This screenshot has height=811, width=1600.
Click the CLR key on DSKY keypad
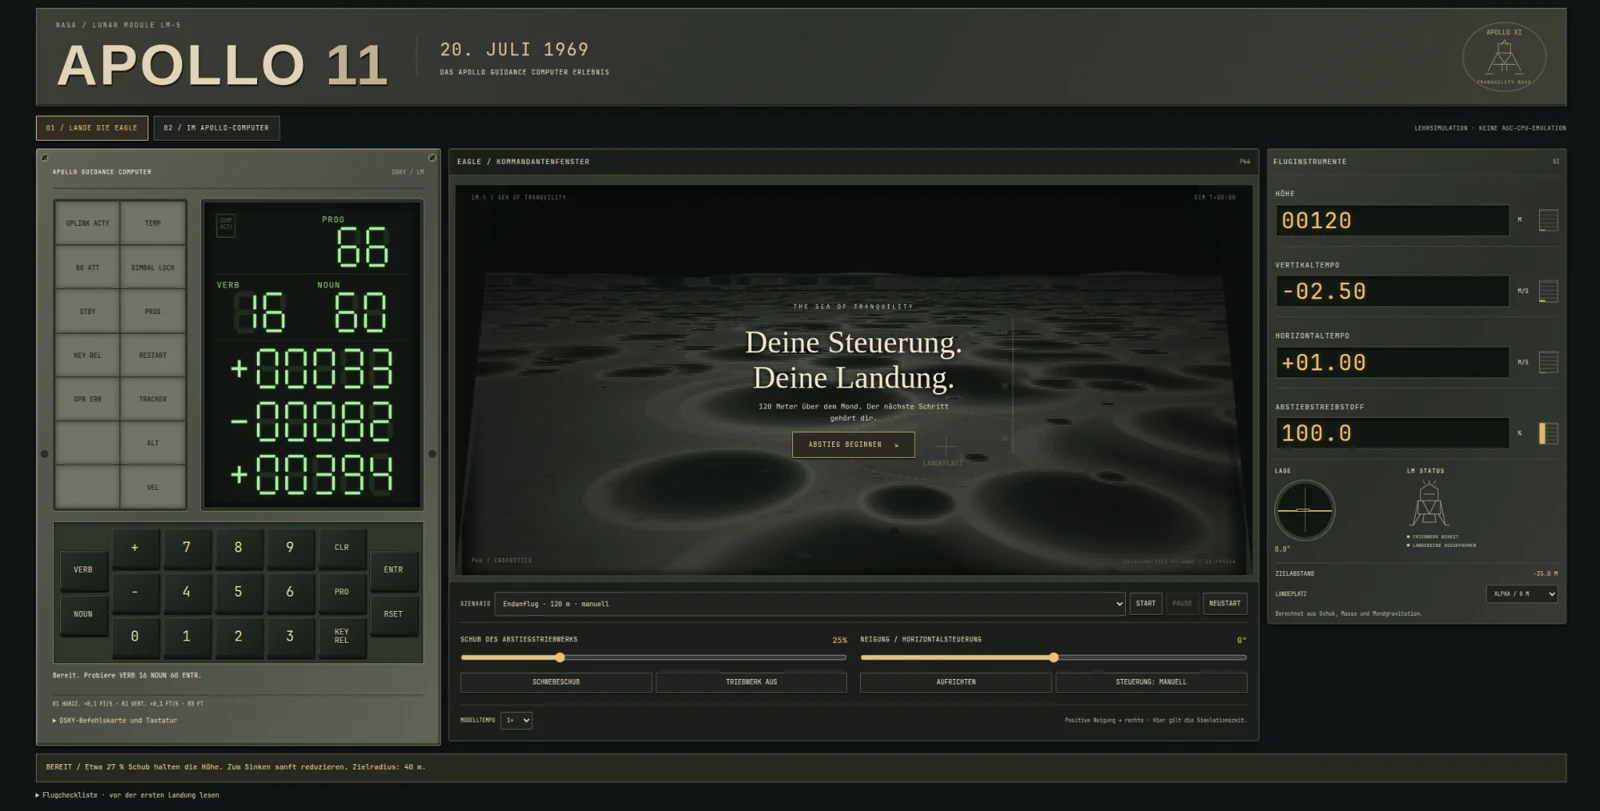point(342,548)
